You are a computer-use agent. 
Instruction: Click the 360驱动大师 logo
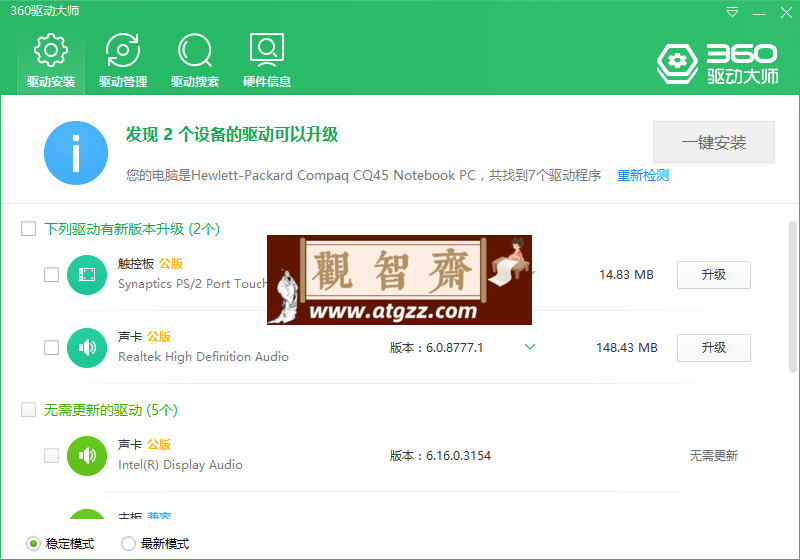[717, 64]
